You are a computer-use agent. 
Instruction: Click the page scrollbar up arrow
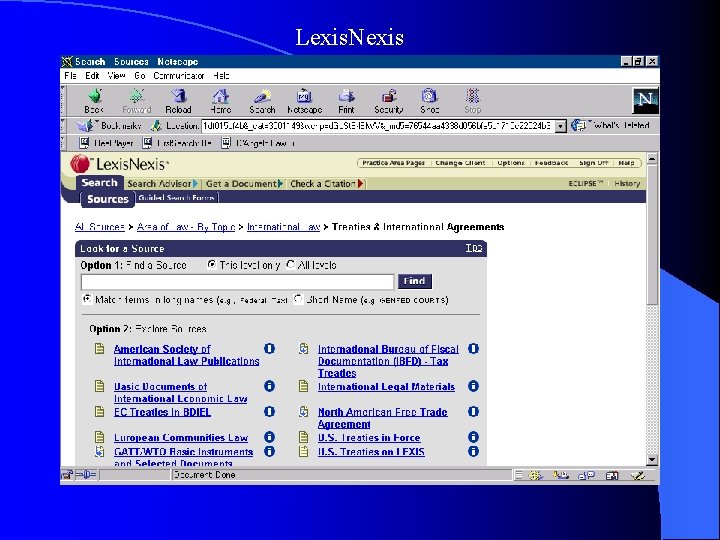[x=652, y=159]
